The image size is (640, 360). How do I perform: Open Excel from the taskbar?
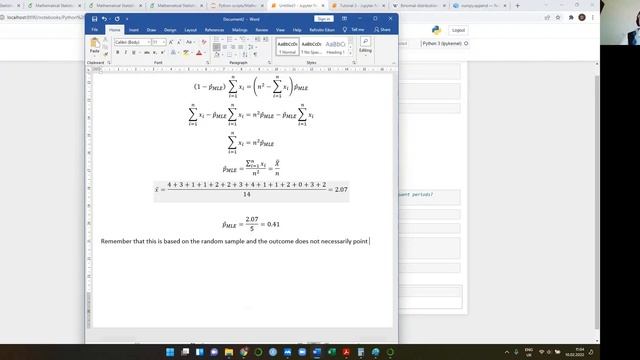(x=332, y=352)
